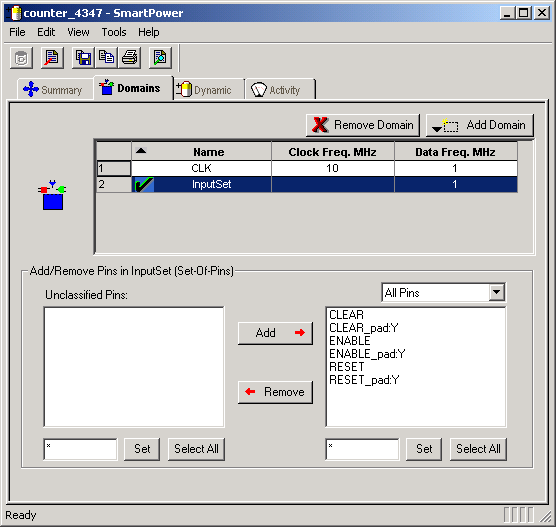The image size is (556, 527).
Task: Select the CLEAR_pad:Y pin
Action: (364, 328)
